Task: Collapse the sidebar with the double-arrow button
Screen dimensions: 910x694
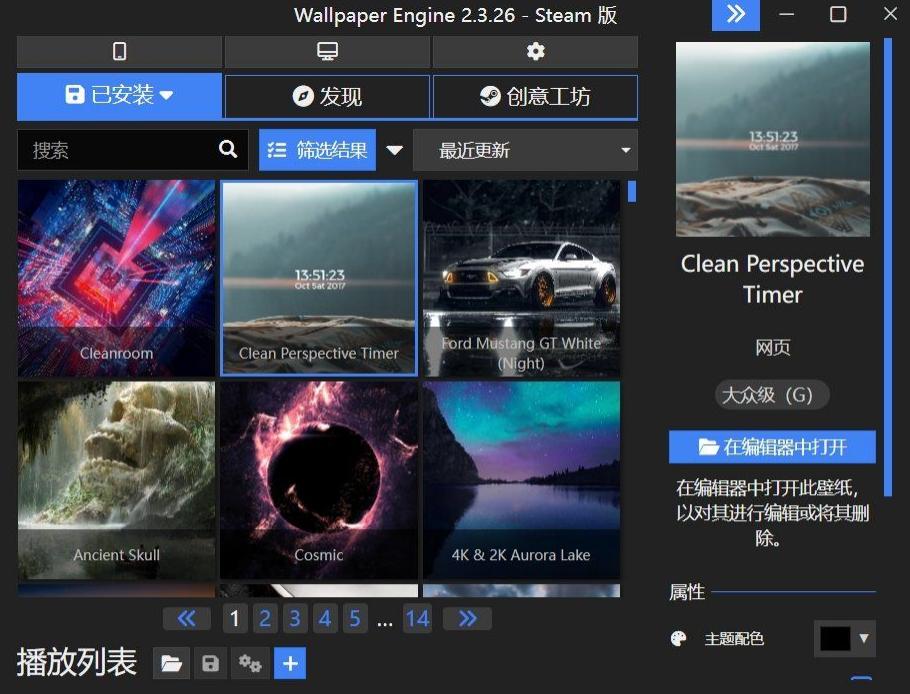Action: point(735,15)
